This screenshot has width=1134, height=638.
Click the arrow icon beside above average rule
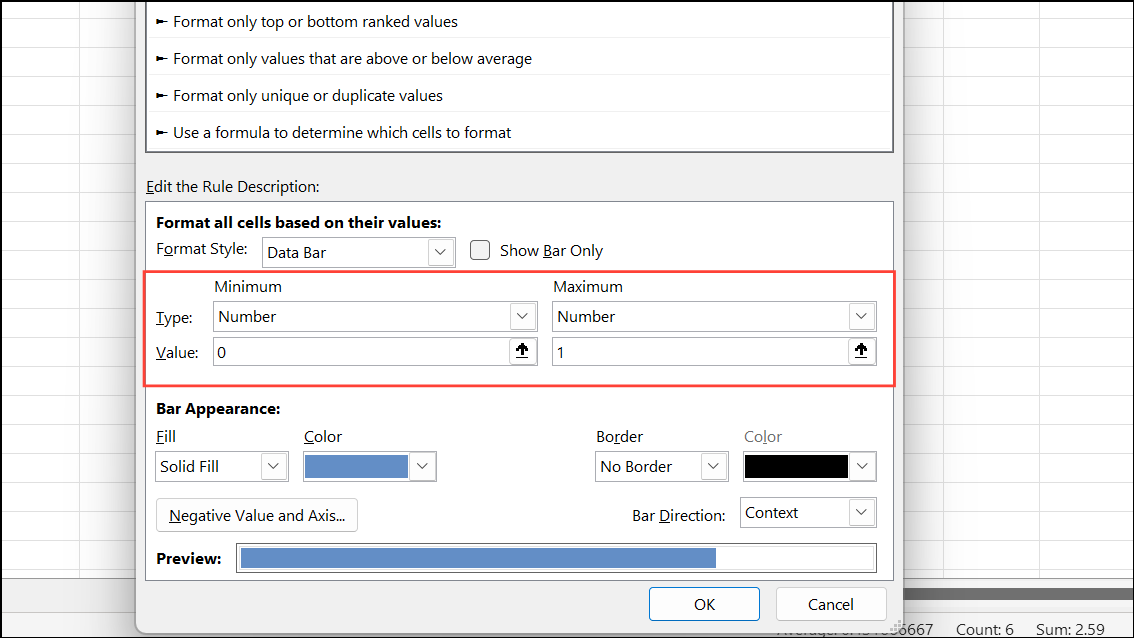coord(163,58)
